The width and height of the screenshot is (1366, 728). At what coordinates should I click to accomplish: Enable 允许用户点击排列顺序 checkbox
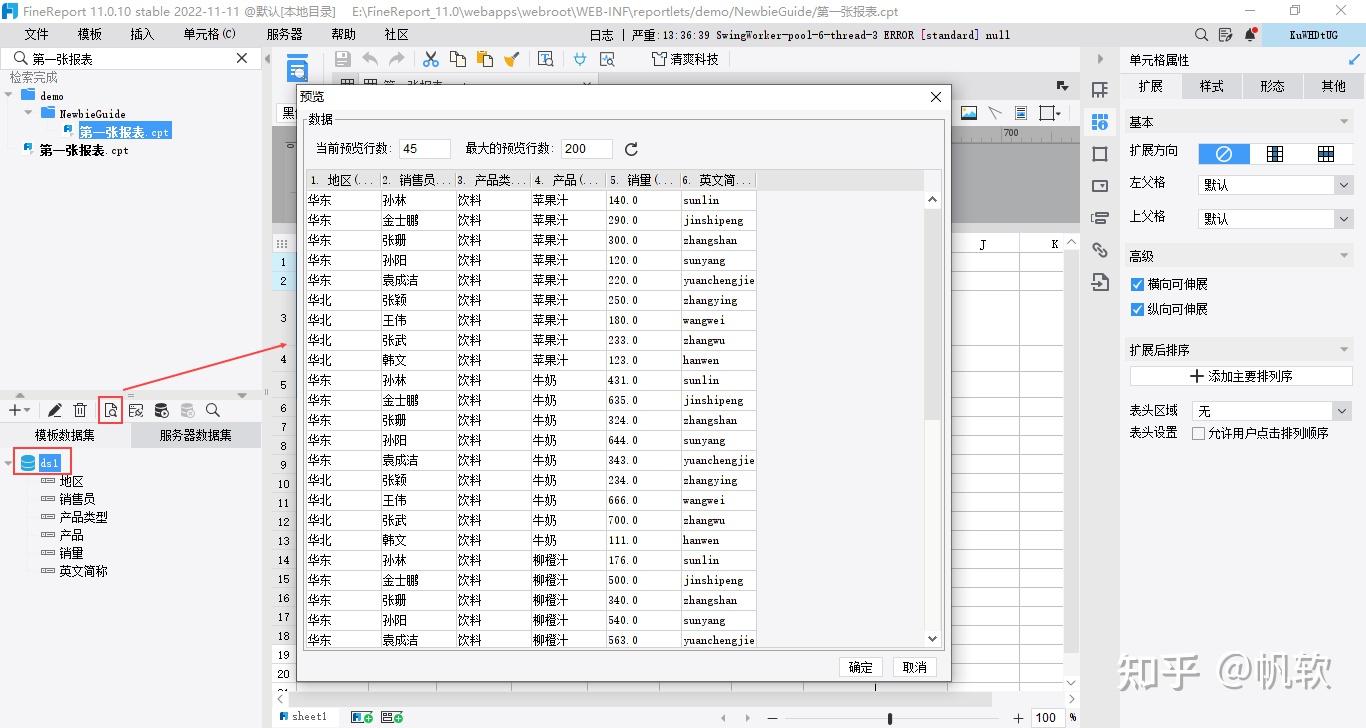1198,433
